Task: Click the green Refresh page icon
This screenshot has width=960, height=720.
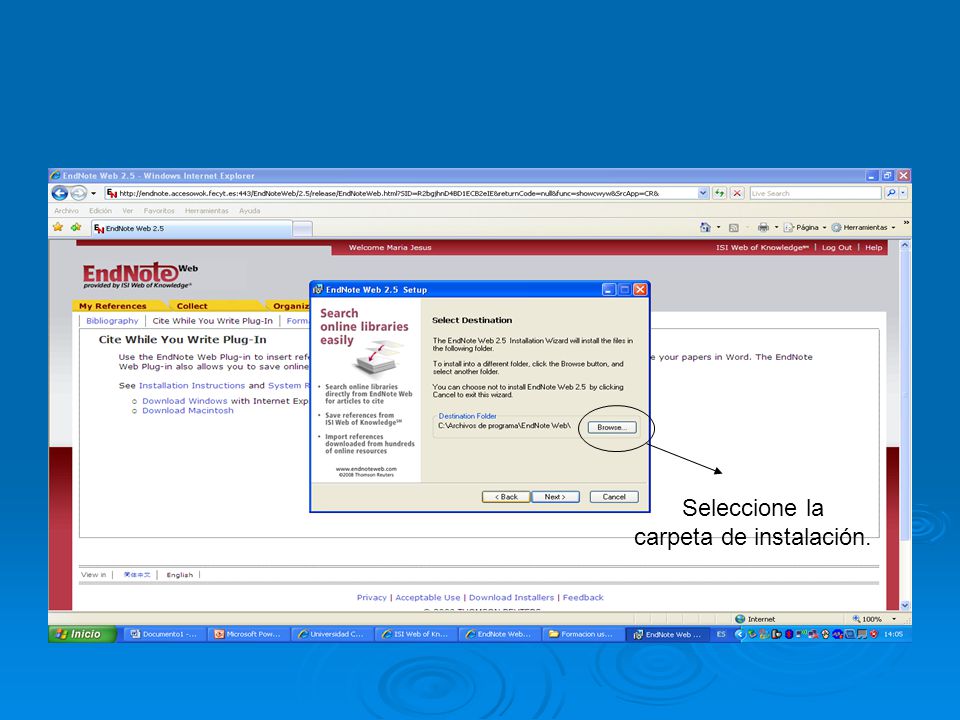Action: [719, 193]
